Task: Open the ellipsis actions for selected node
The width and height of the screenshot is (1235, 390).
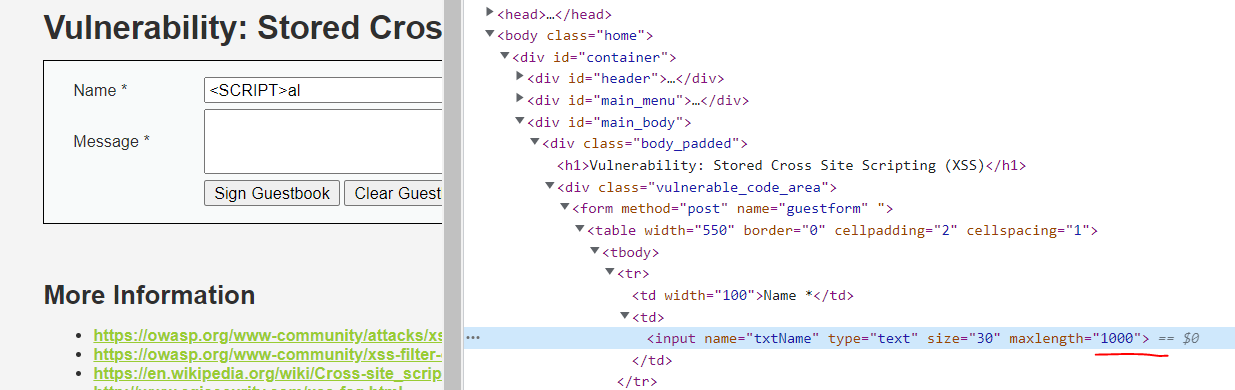Action: pos(474,338)
